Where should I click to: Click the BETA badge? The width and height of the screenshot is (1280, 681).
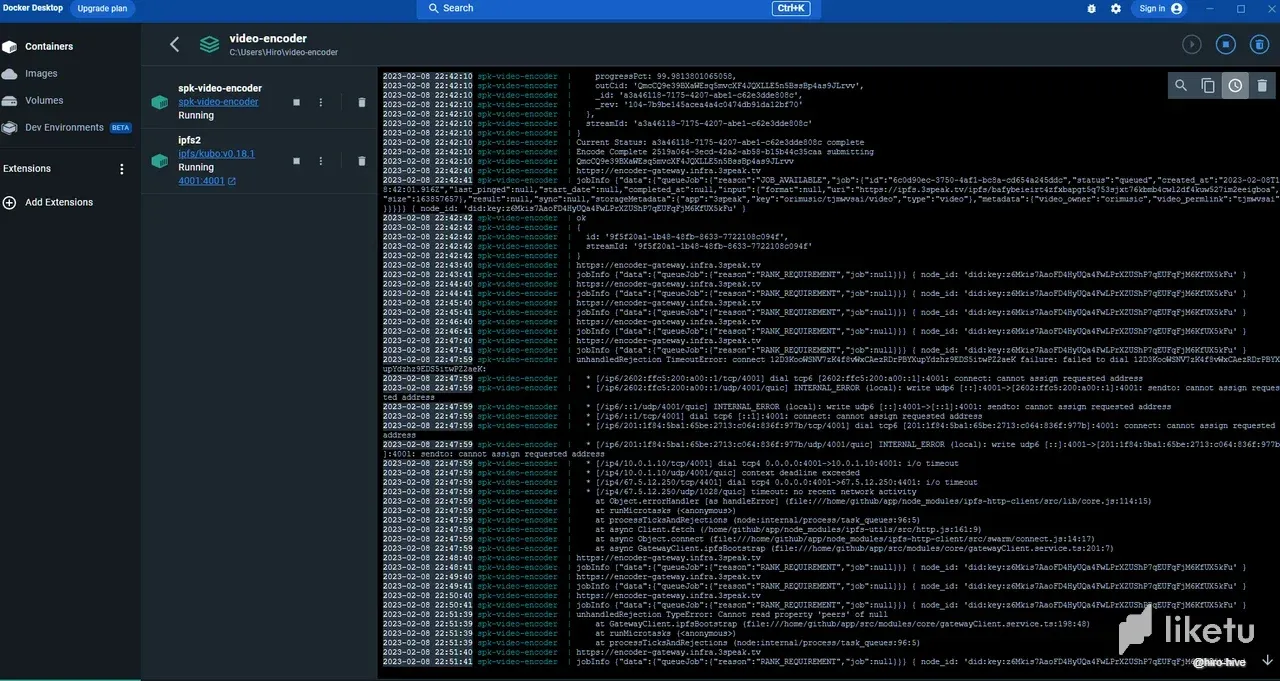(120, 128)
